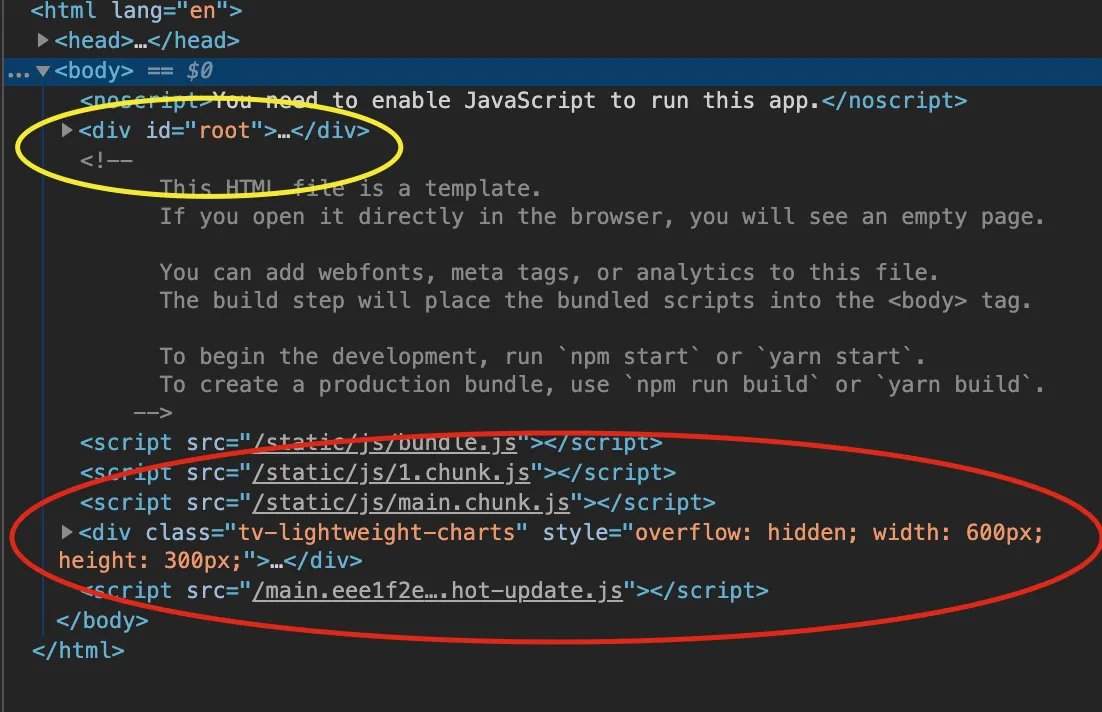
Task: Click the comment line mentioning npm run build
Action: (602, 384)
